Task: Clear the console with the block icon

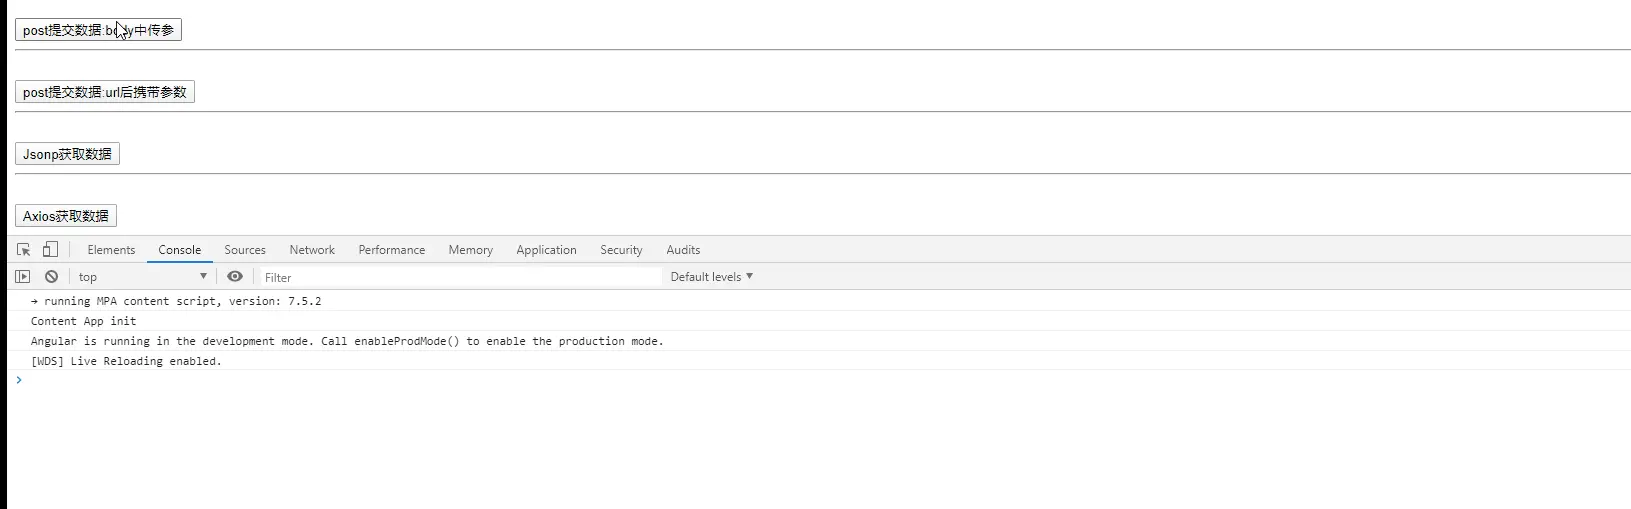Action: tap(51, 277)
